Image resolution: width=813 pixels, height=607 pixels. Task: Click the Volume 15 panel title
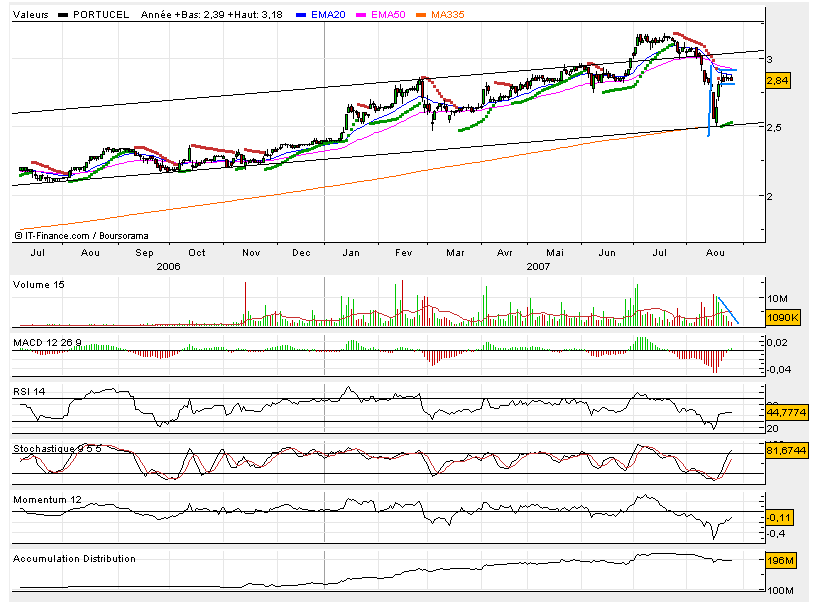[39, 285]
